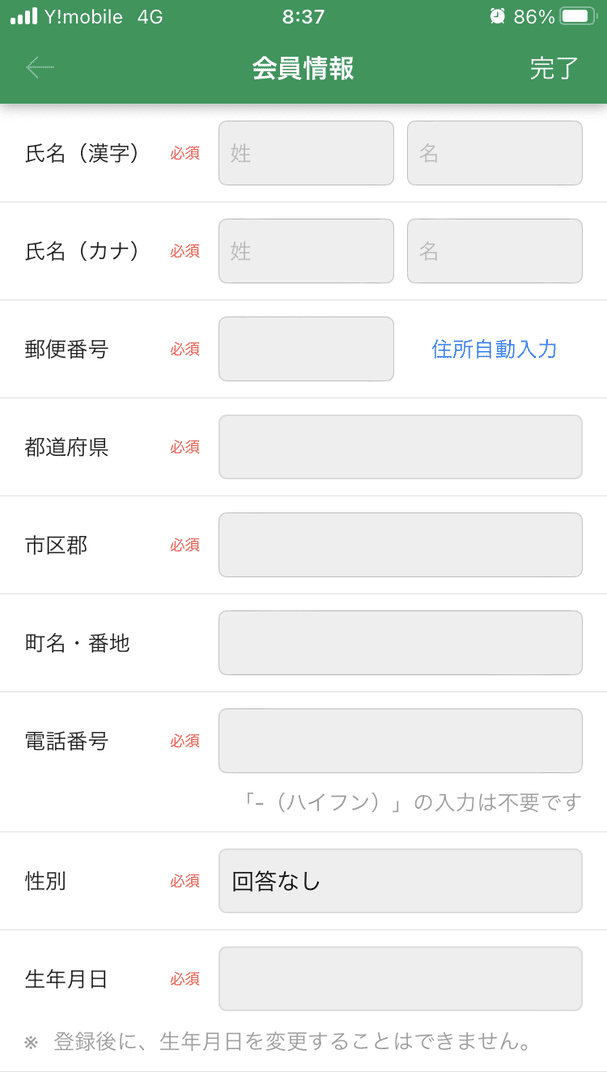Focus the 市区郡 city input field
The width and height of the screenshot is (607, 1080).
point(400,545)
